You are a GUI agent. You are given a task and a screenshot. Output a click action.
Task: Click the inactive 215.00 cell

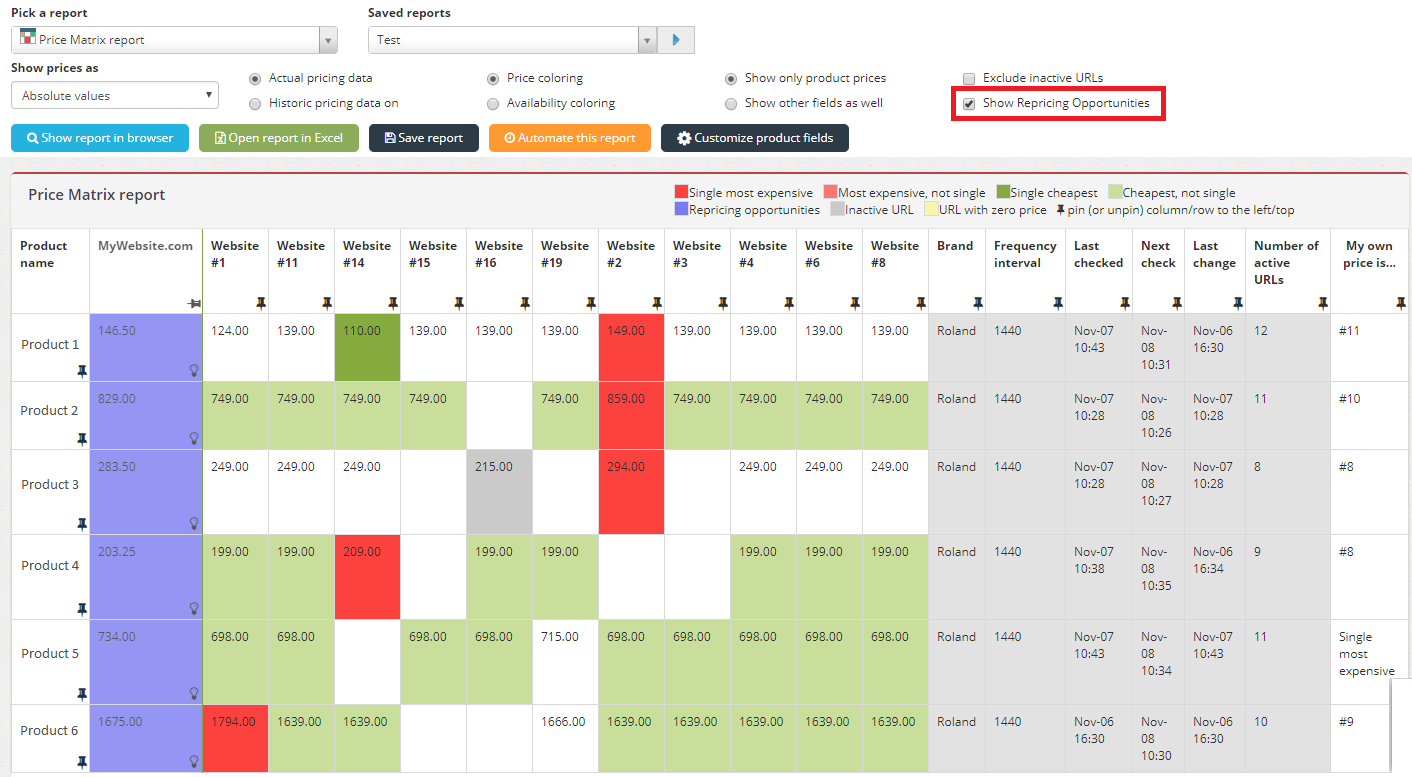point(500,491)
